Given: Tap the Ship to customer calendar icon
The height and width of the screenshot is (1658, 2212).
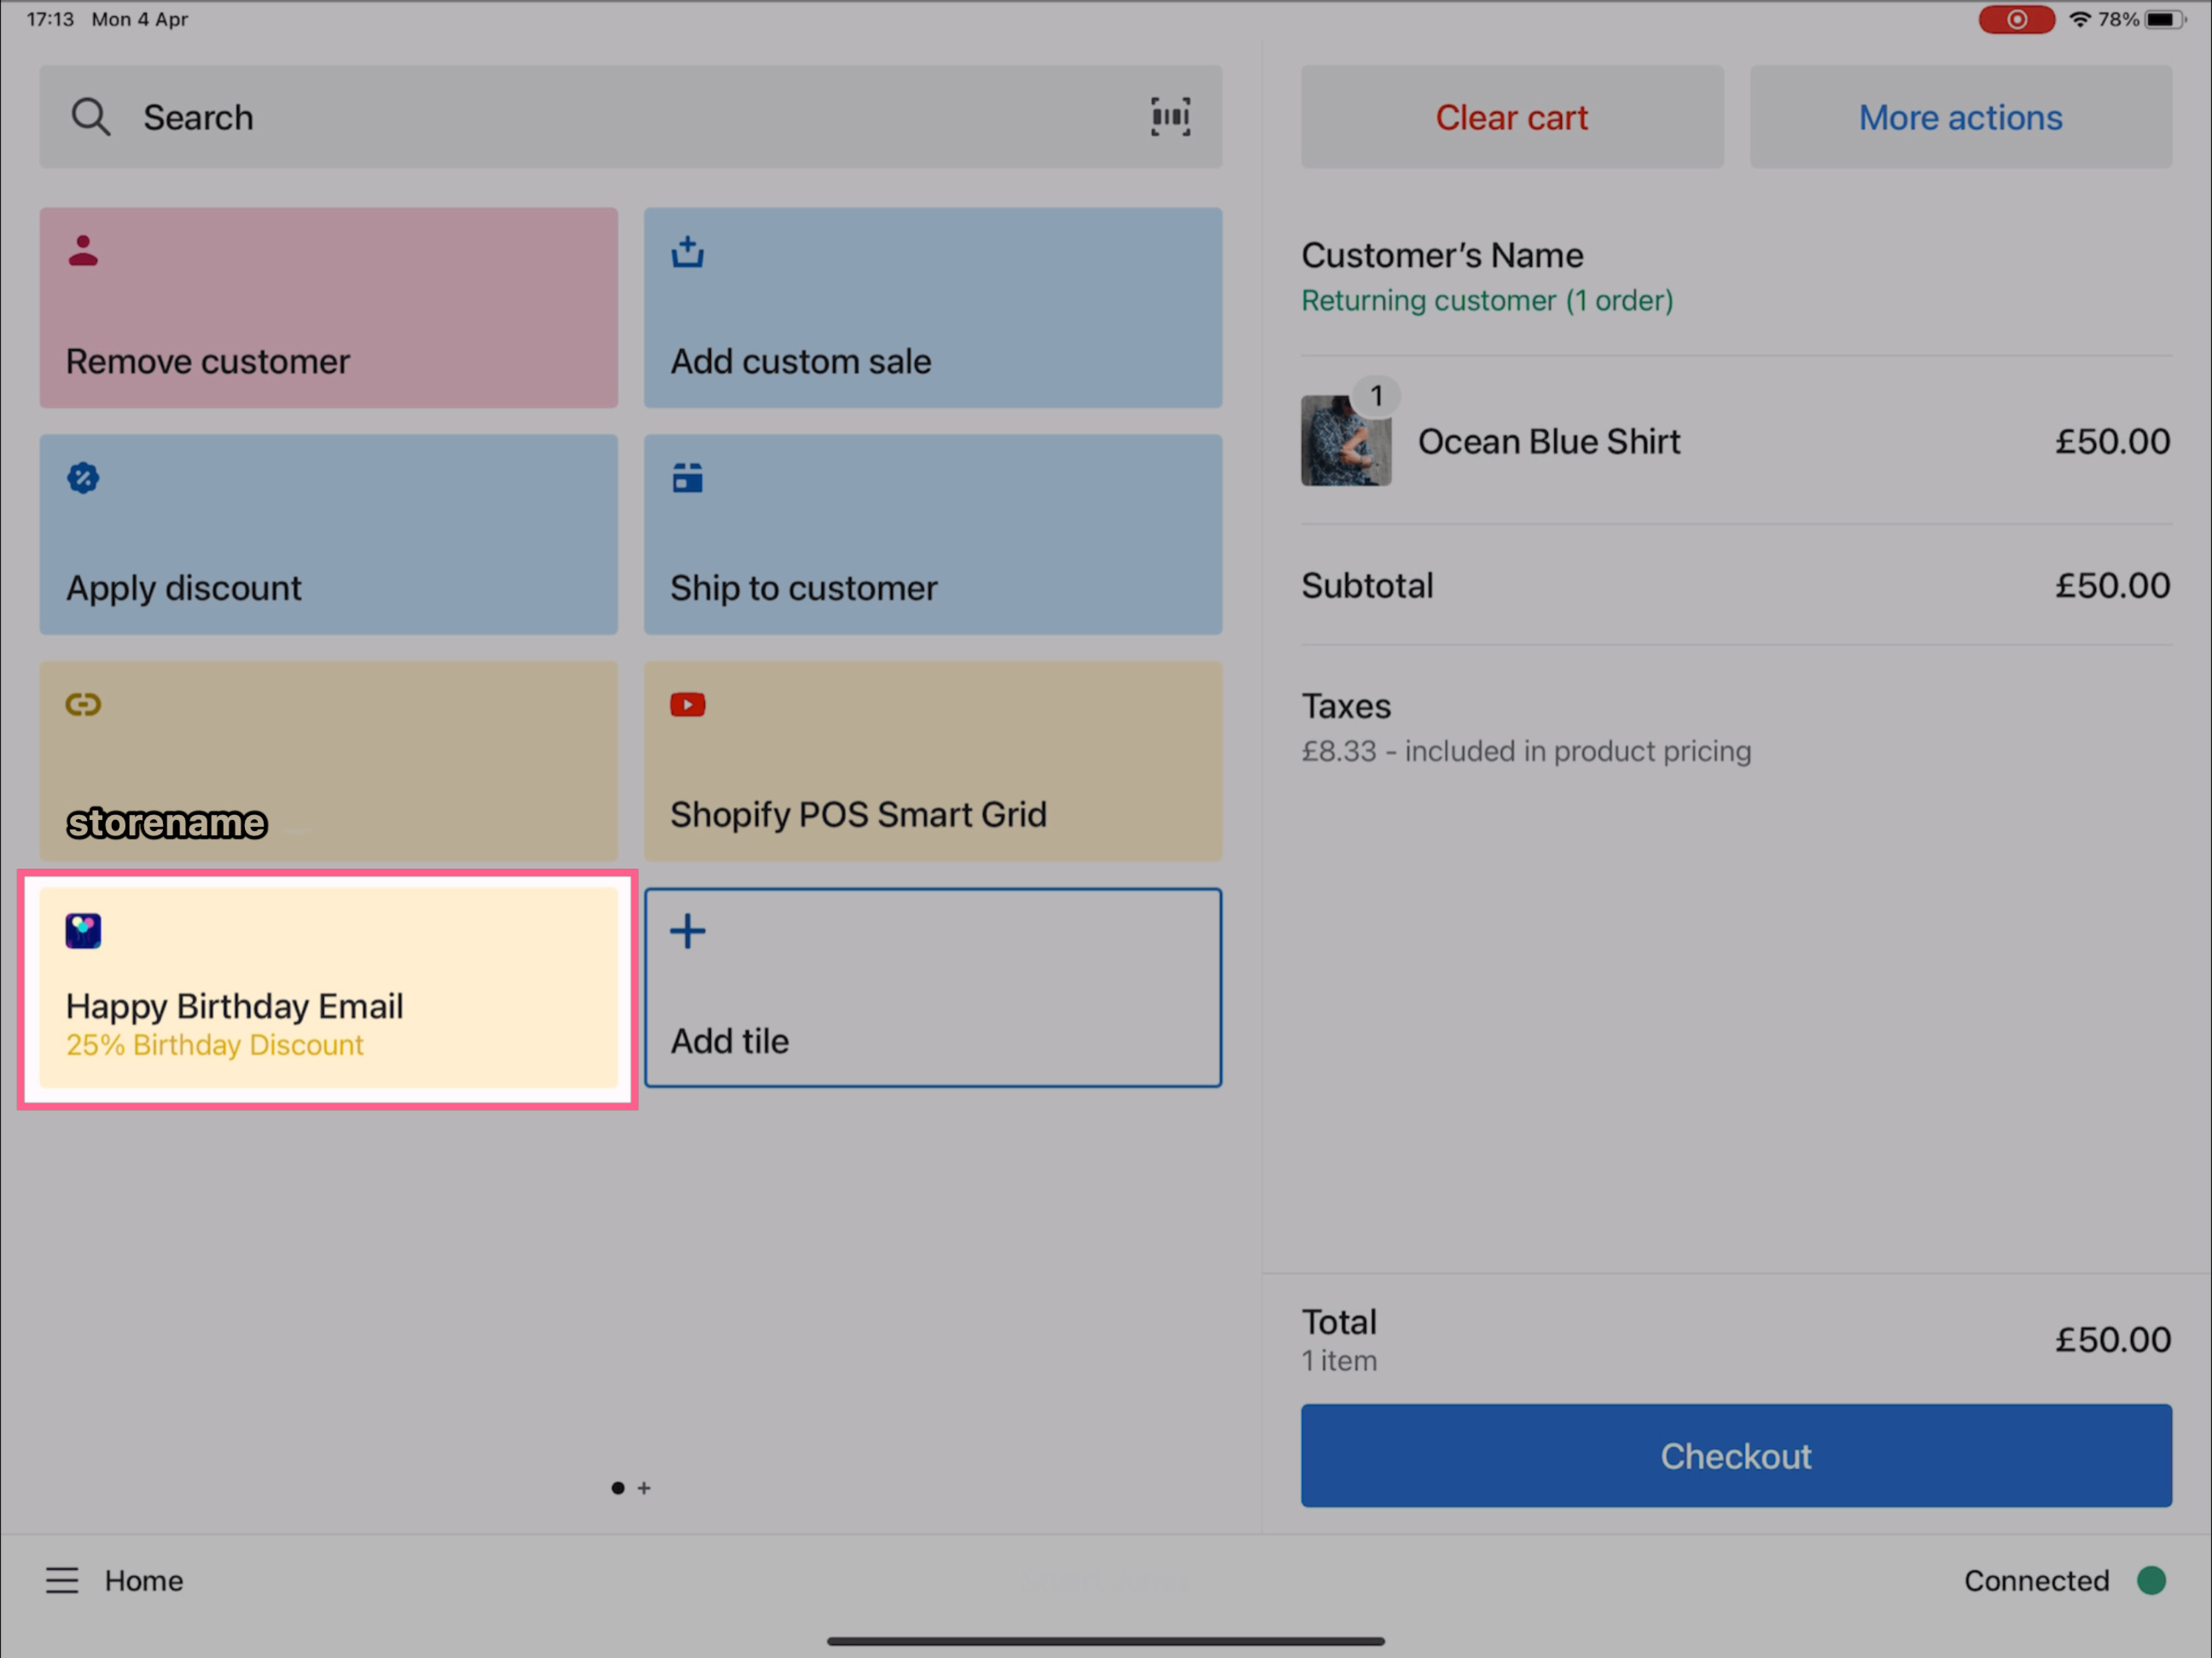Looking at the screenshot, I should (687, 478).
